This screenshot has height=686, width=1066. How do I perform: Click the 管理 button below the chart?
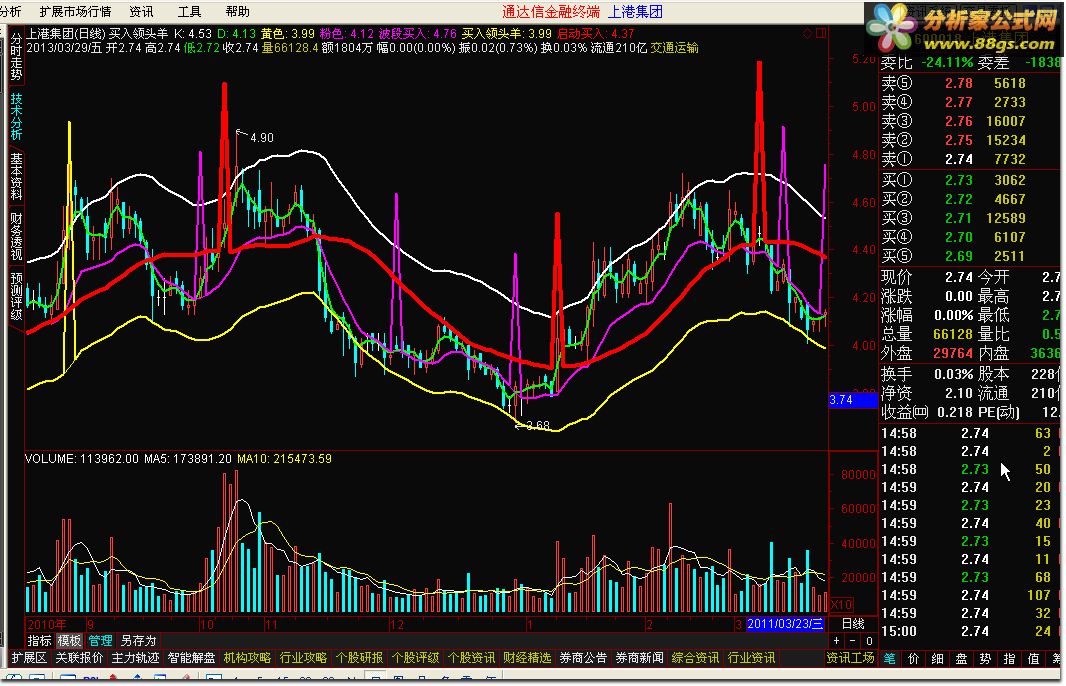100,640
